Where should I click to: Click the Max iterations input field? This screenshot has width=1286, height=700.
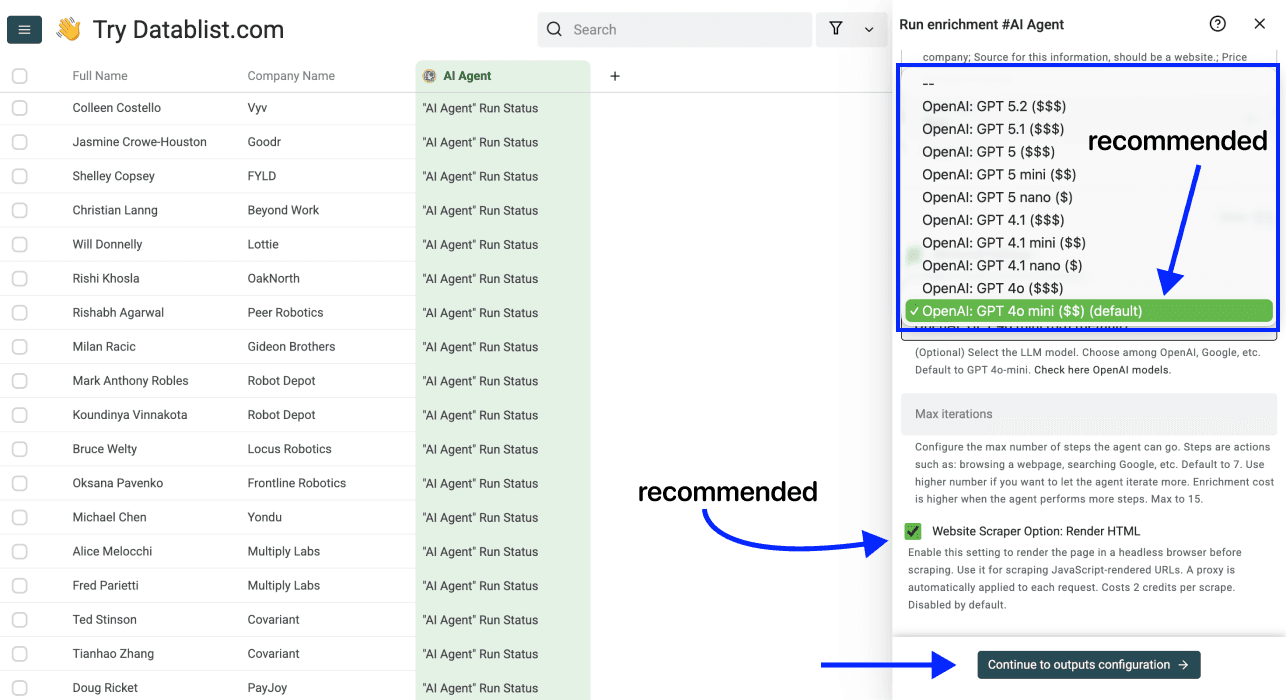click(1088, 414)
